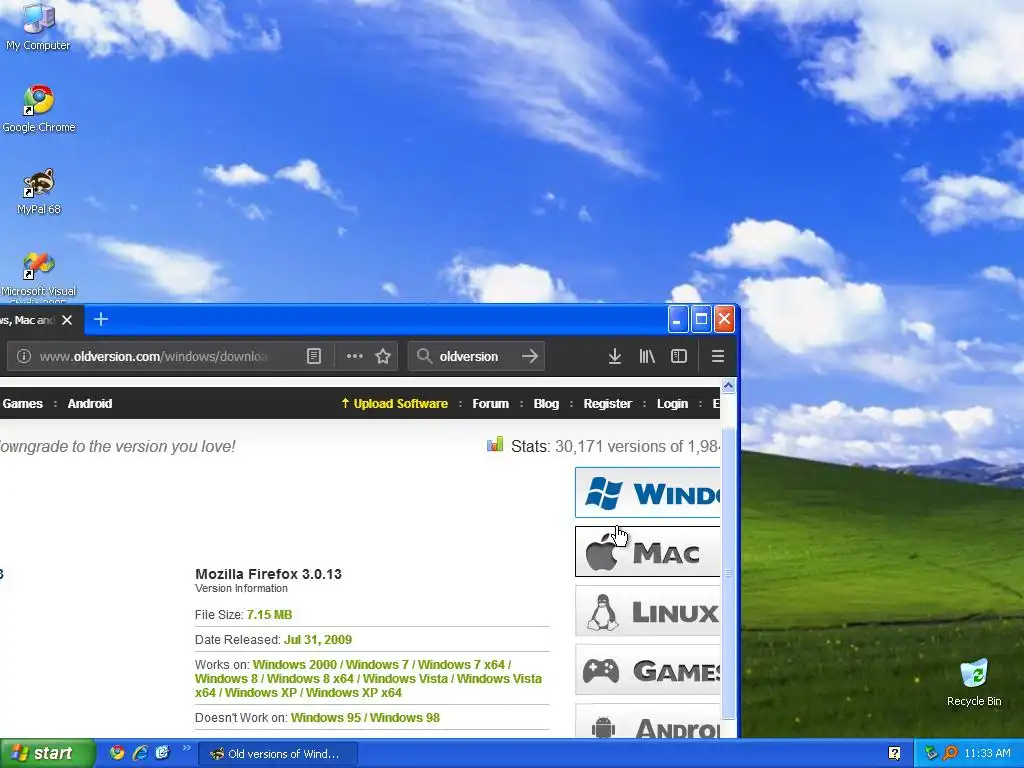Launch Chrome from Quick Launch
This screenshot has height=768, width=1024.
click(117, 753)
